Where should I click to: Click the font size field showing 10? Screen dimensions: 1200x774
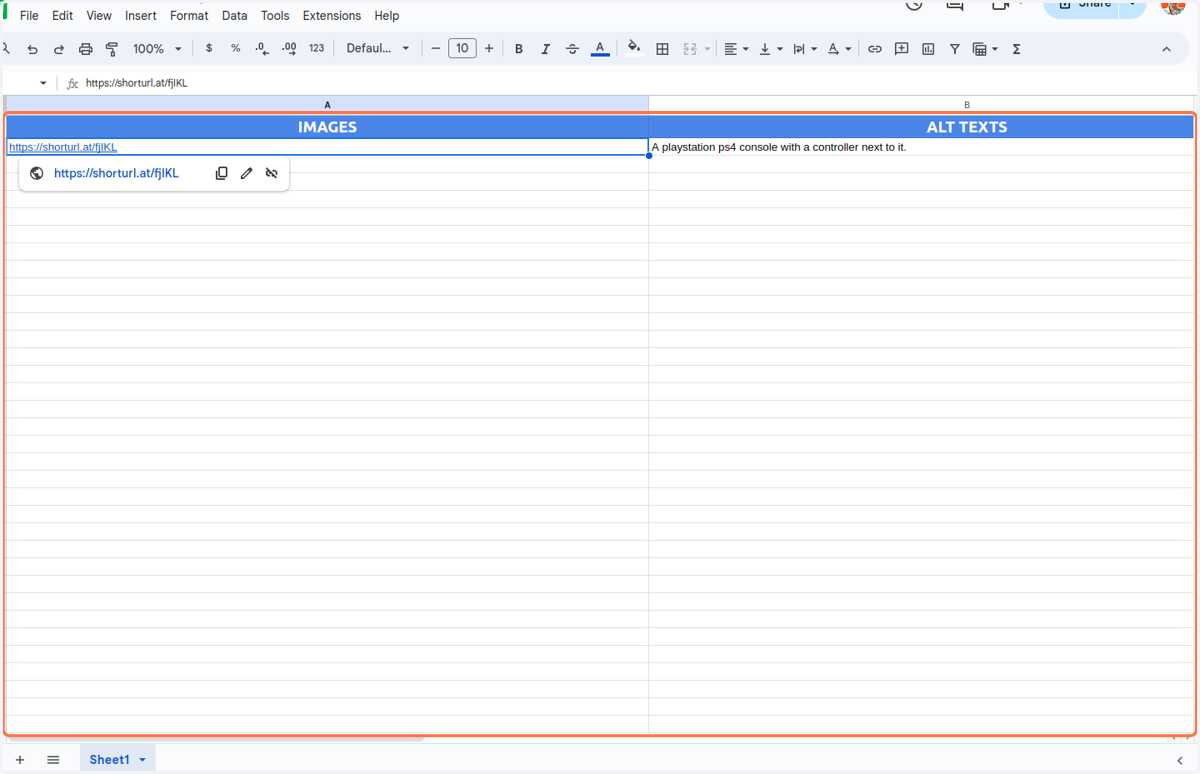tap(462, 48)
